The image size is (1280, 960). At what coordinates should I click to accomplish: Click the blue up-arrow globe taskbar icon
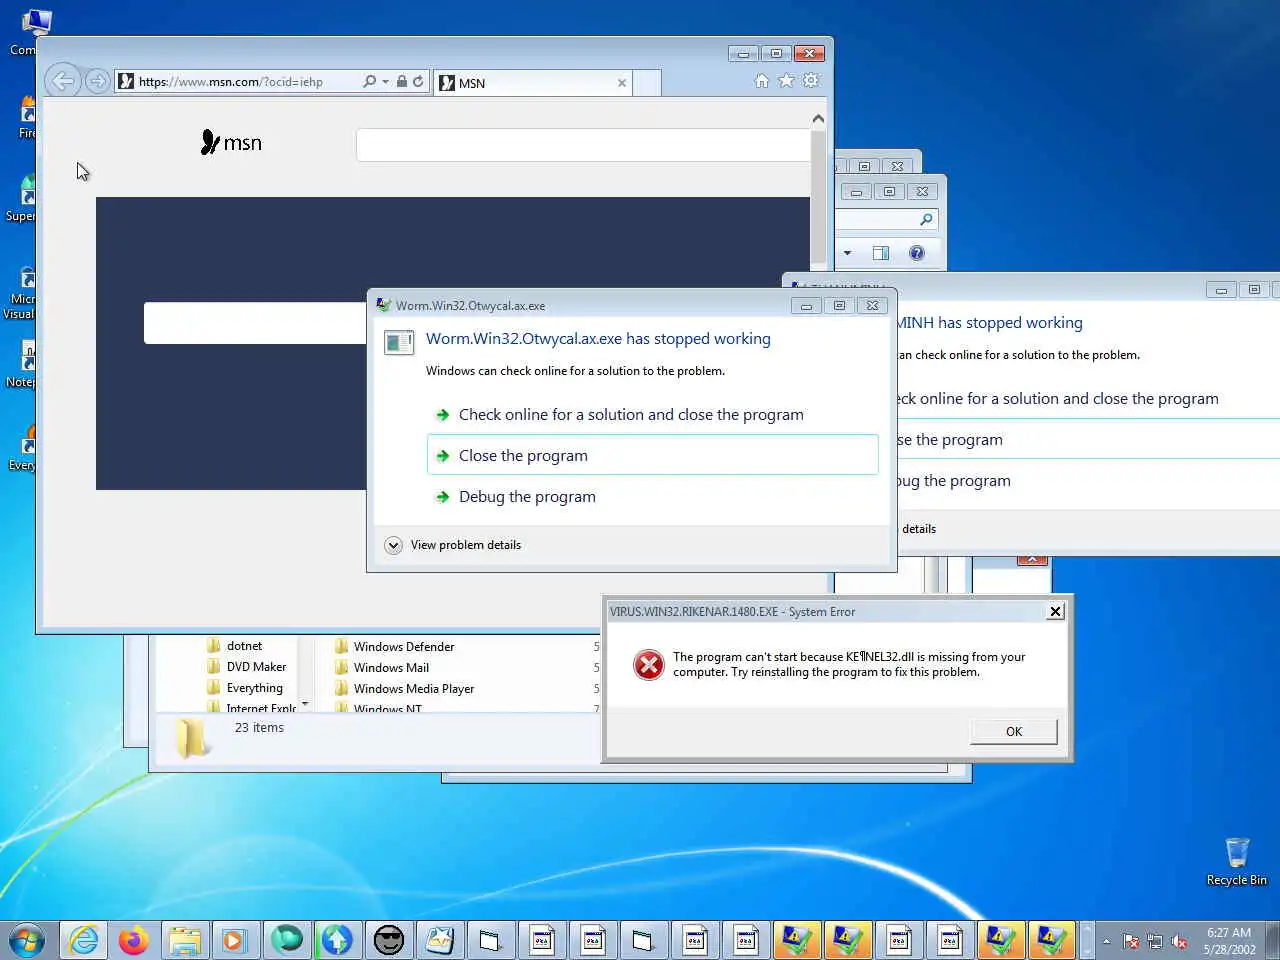click(337, 940)
